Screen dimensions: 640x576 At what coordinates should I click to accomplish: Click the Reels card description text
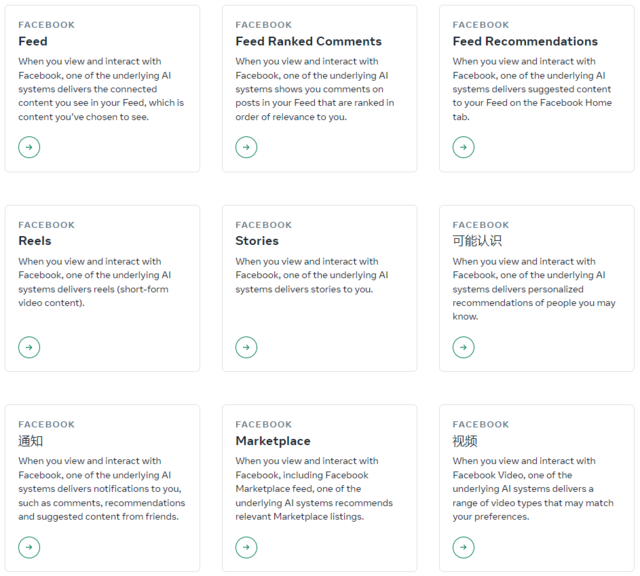coord(94,282)
